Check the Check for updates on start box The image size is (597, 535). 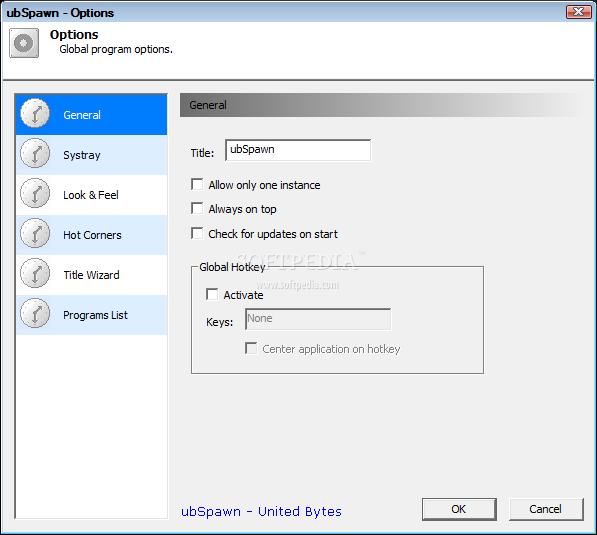coord(197,233)
